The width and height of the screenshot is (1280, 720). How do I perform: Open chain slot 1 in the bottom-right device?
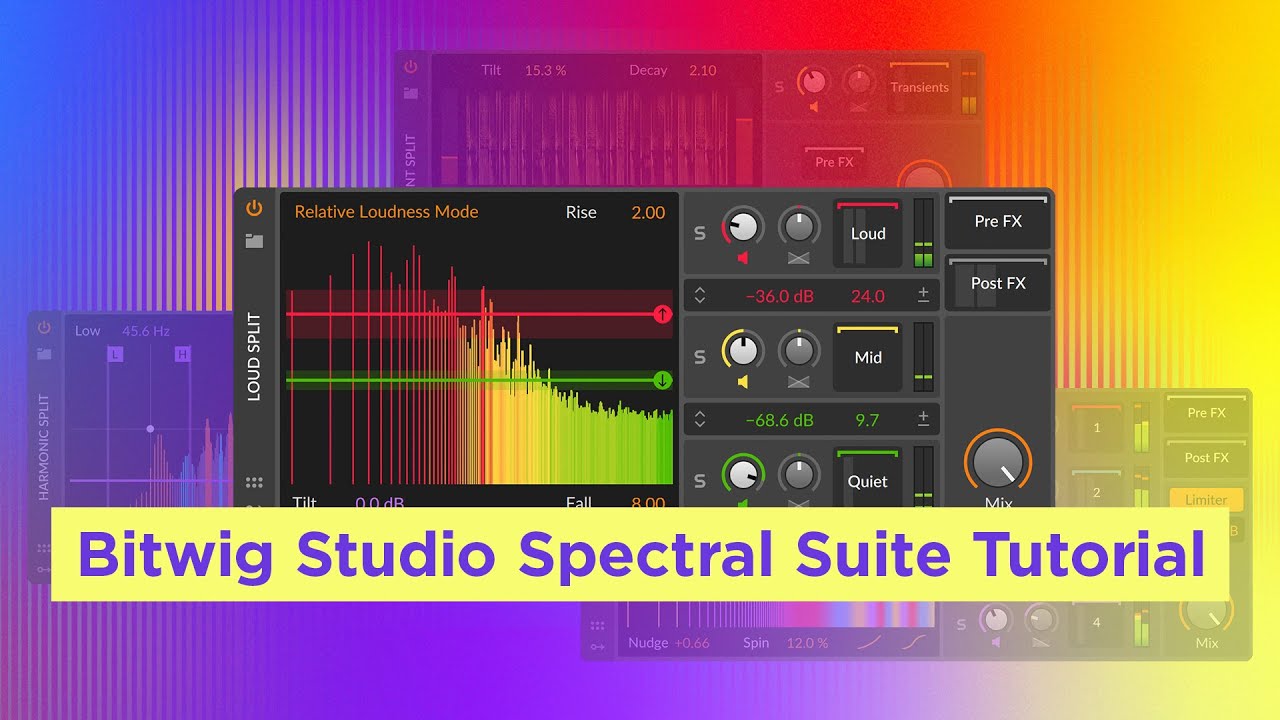(1096, 427)
